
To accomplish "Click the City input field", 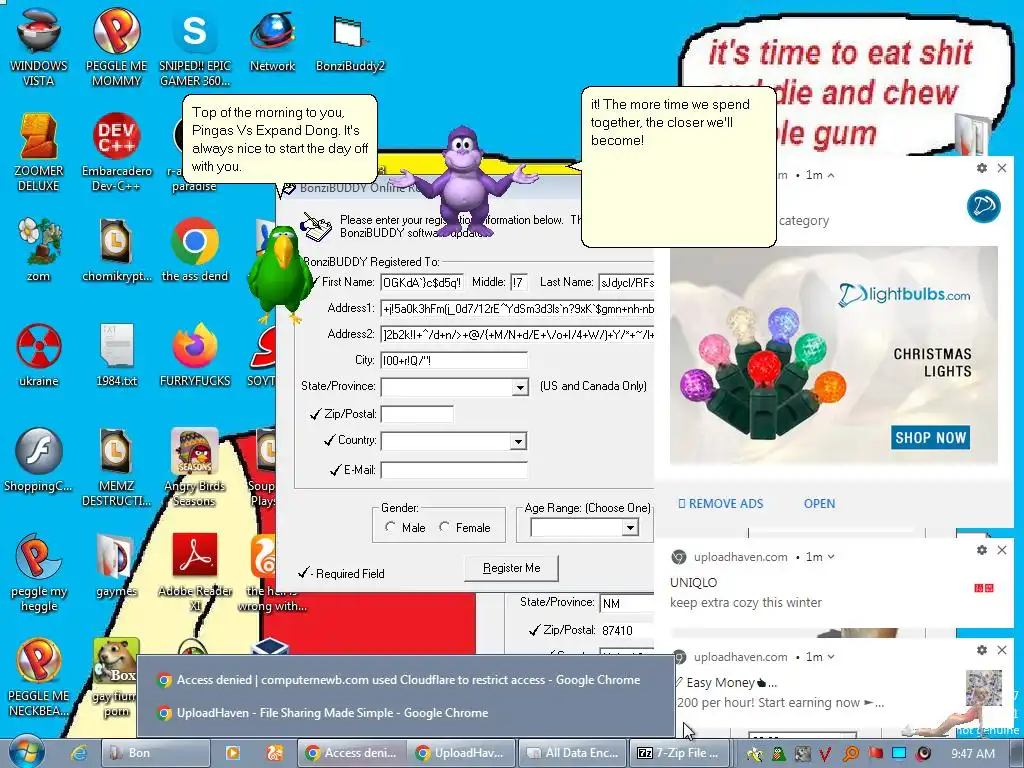I will (x=454, y=360).
